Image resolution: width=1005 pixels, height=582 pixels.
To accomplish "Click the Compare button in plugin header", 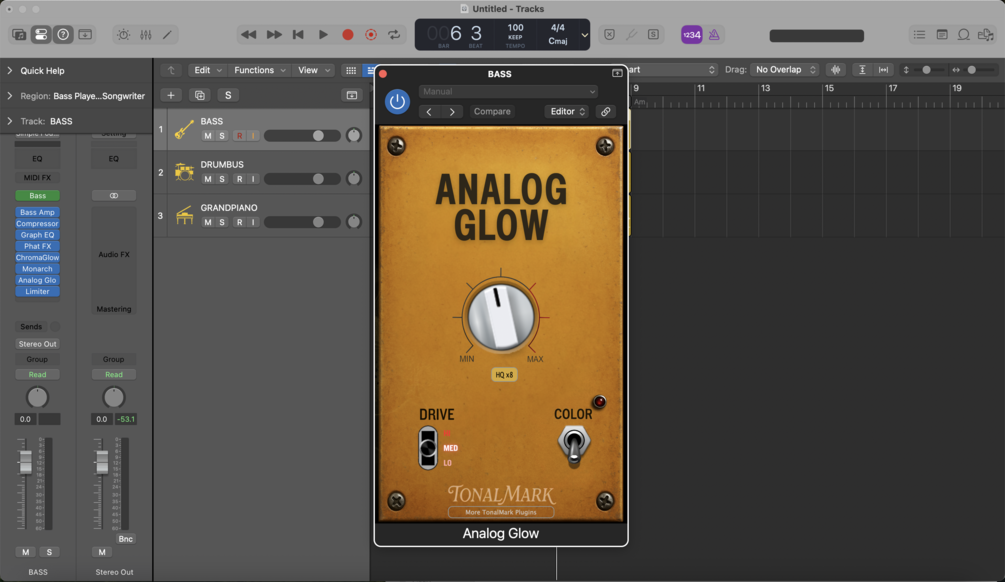I will [492, 112].
